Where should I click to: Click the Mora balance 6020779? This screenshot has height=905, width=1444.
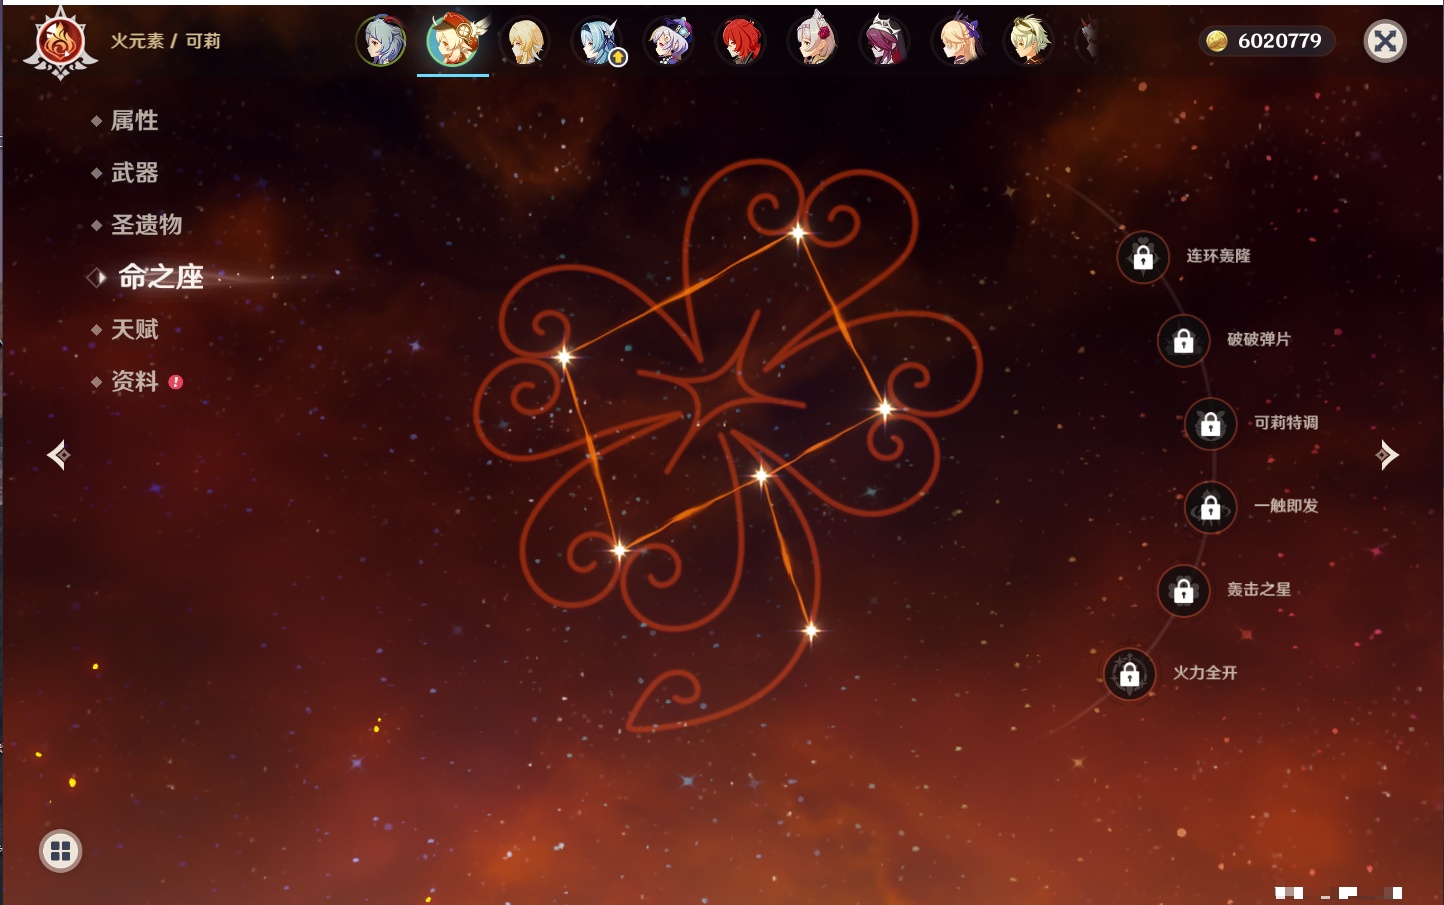point(1267,41)
